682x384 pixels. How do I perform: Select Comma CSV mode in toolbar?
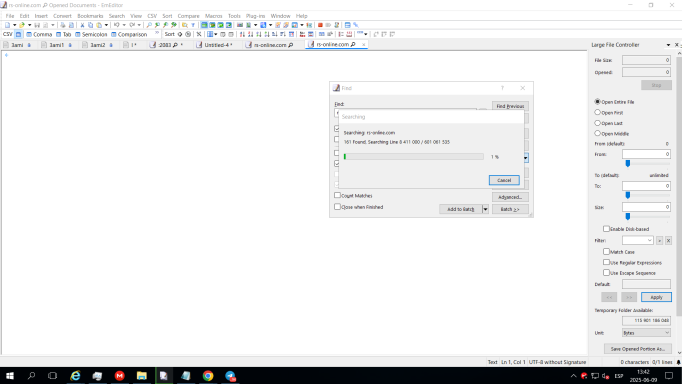(39, 34)
